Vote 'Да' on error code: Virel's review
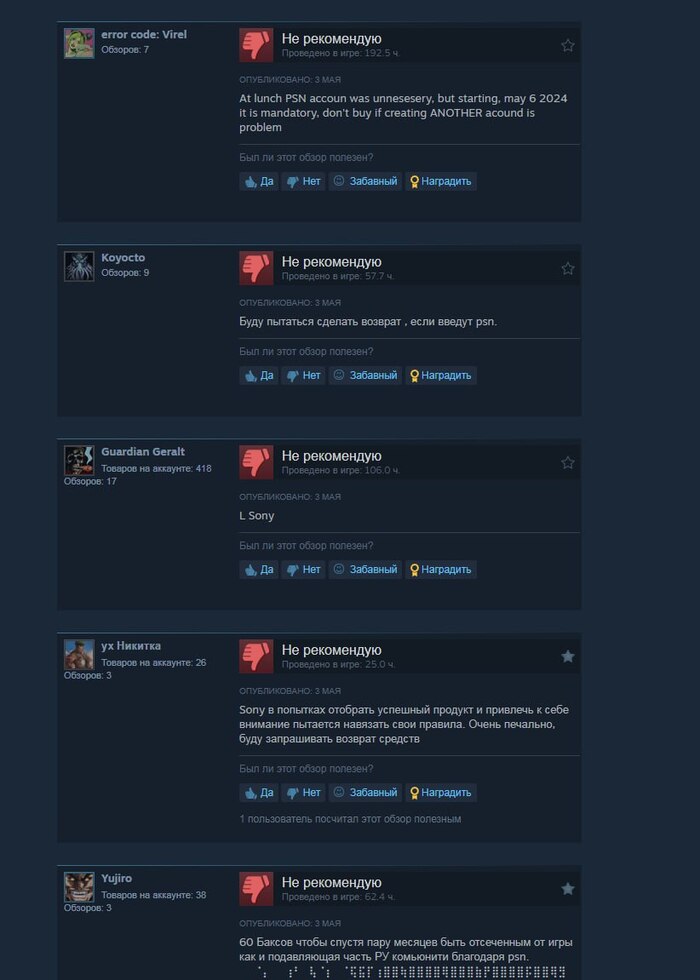 pos(259,181)
